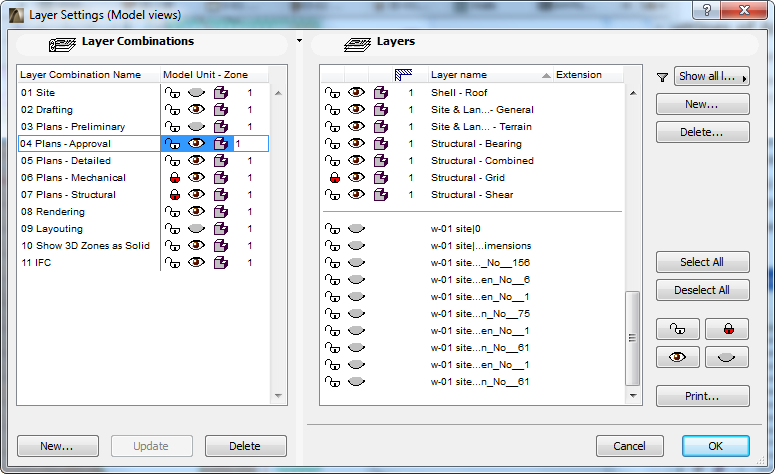Select the 08 Rendering layer combination
Image resolution: width=775 pixels, height=474 pixels.
coord(53,212)
